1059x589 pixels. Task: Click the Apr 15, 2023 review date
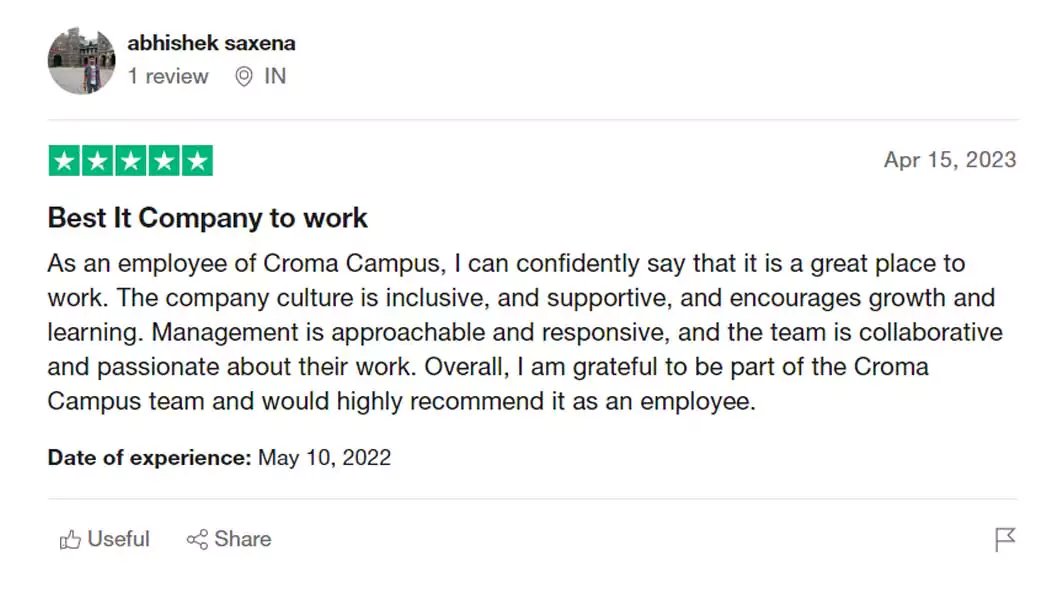949,160
